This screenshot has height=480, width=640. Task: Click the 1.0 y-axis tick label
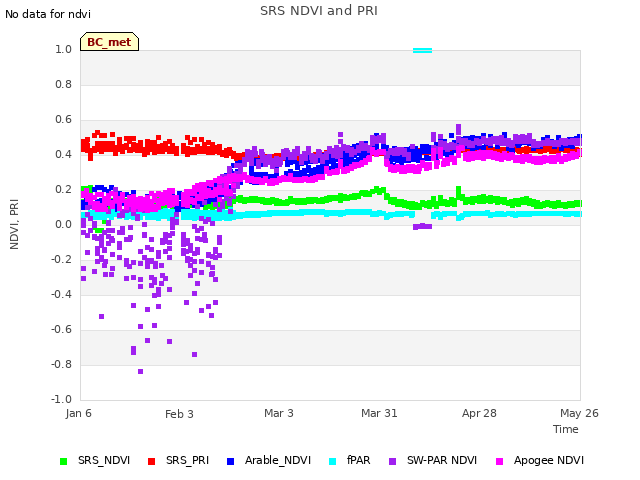pos(63,49)
